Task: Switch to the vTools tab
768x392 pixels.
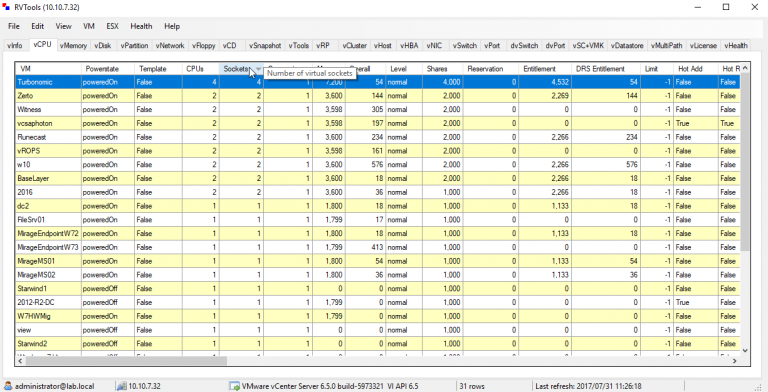Action: click(x=298, y=46)
